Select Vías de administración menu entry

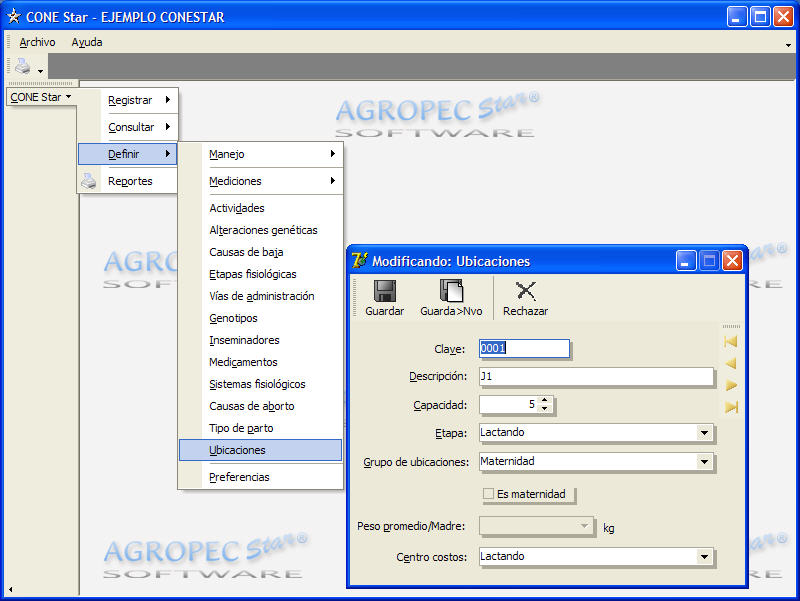pos(262,296)
